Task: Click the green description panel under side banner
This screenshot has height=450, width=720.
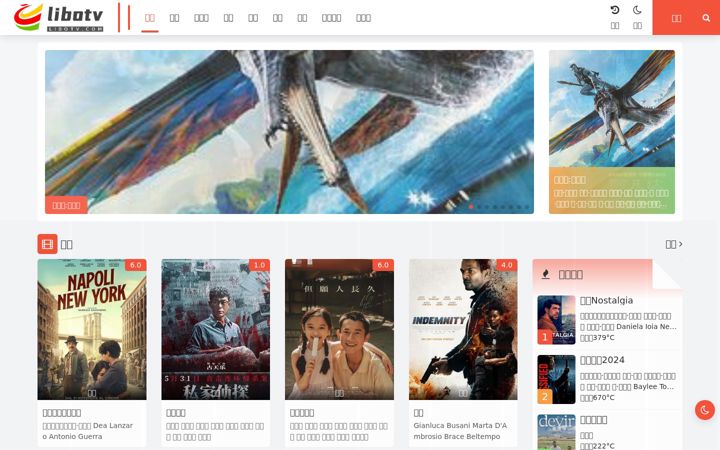Action: click(x=612, y=191)
